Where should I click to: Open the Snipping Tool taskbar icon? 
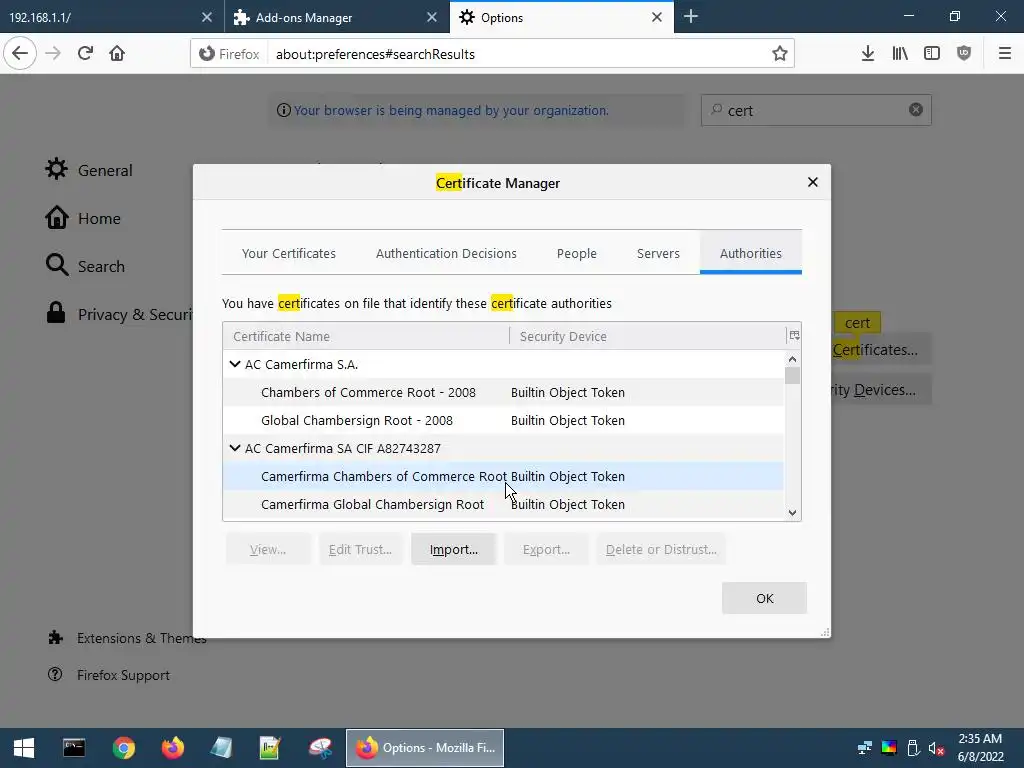(320, 748)
